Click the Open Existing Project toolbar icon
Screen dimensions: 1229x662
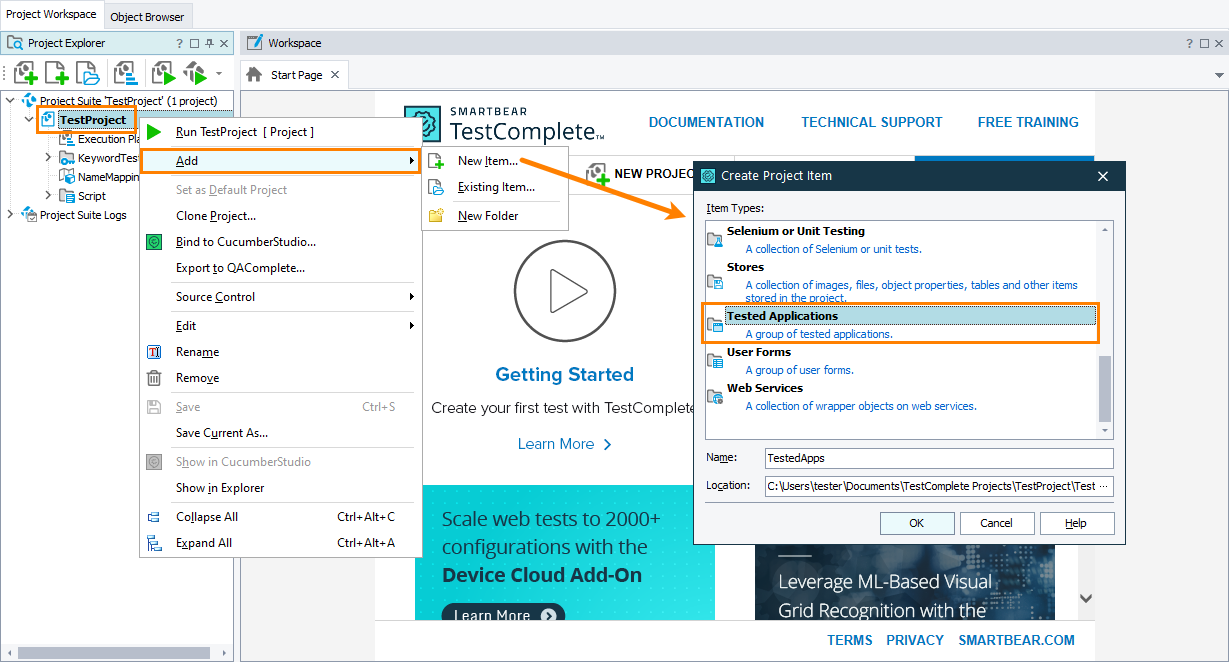(87, 73)
